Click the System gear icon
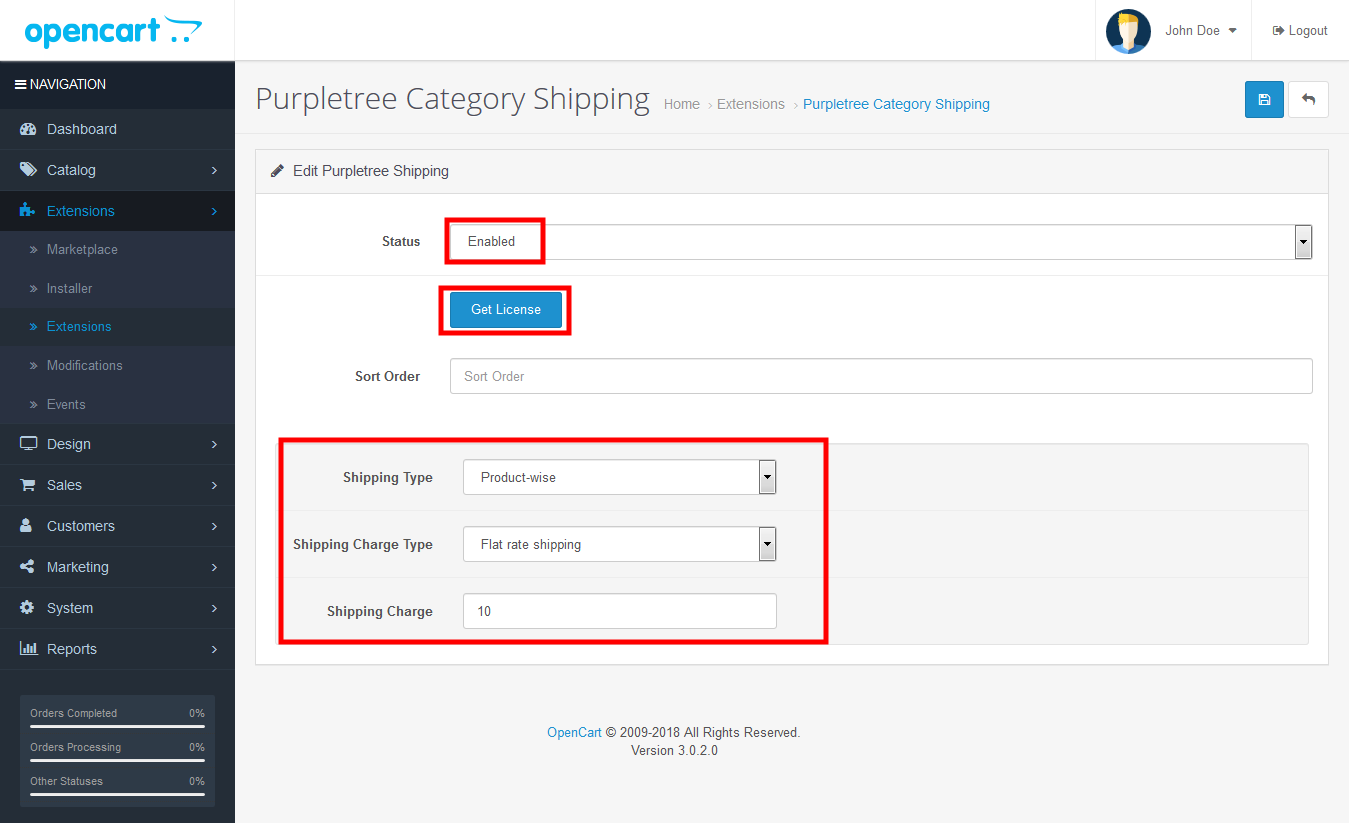 [x=27, y=608]
